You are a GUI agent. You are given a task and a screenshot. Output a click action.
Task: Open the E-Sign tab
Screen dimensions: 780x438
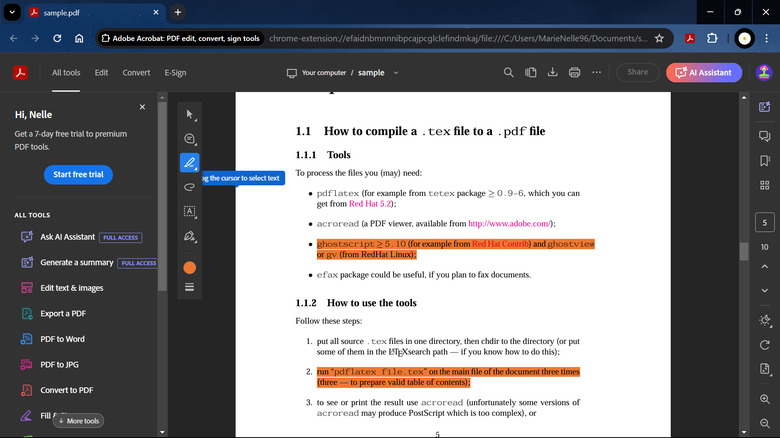175,72
